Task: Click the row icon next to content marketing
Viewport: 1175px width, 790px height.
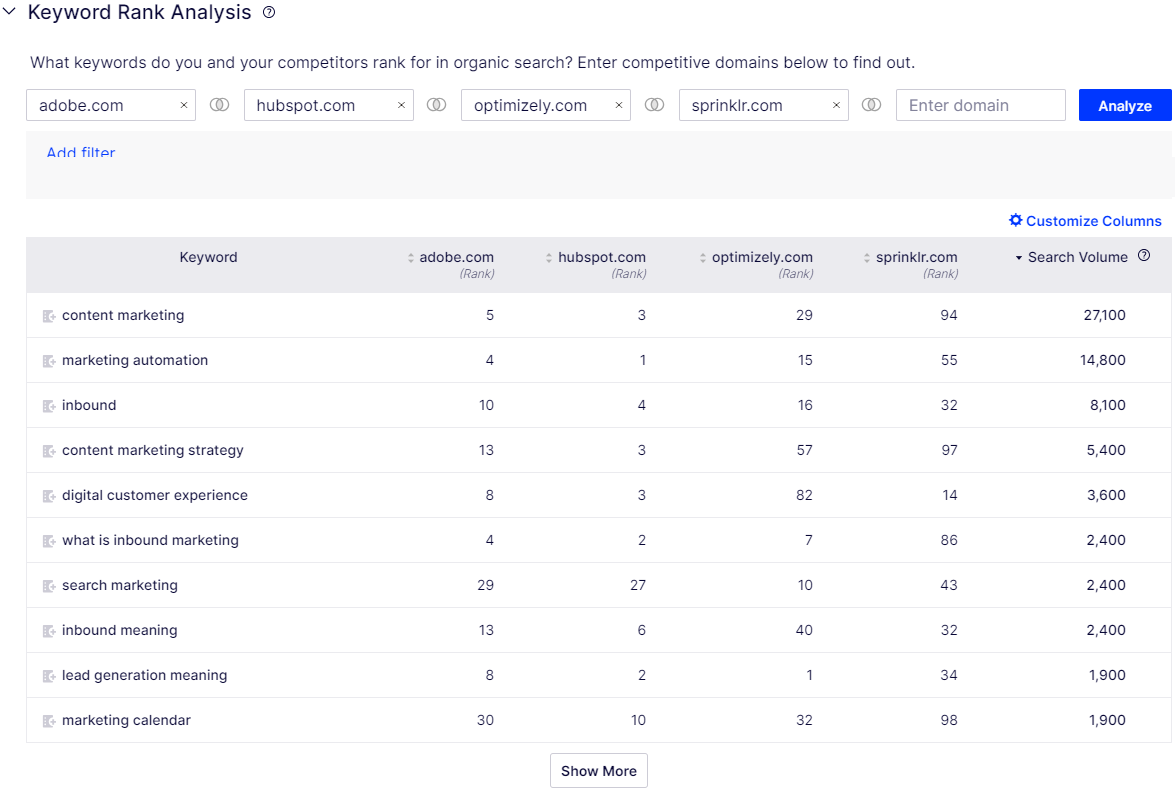Action: click(49, 316)
